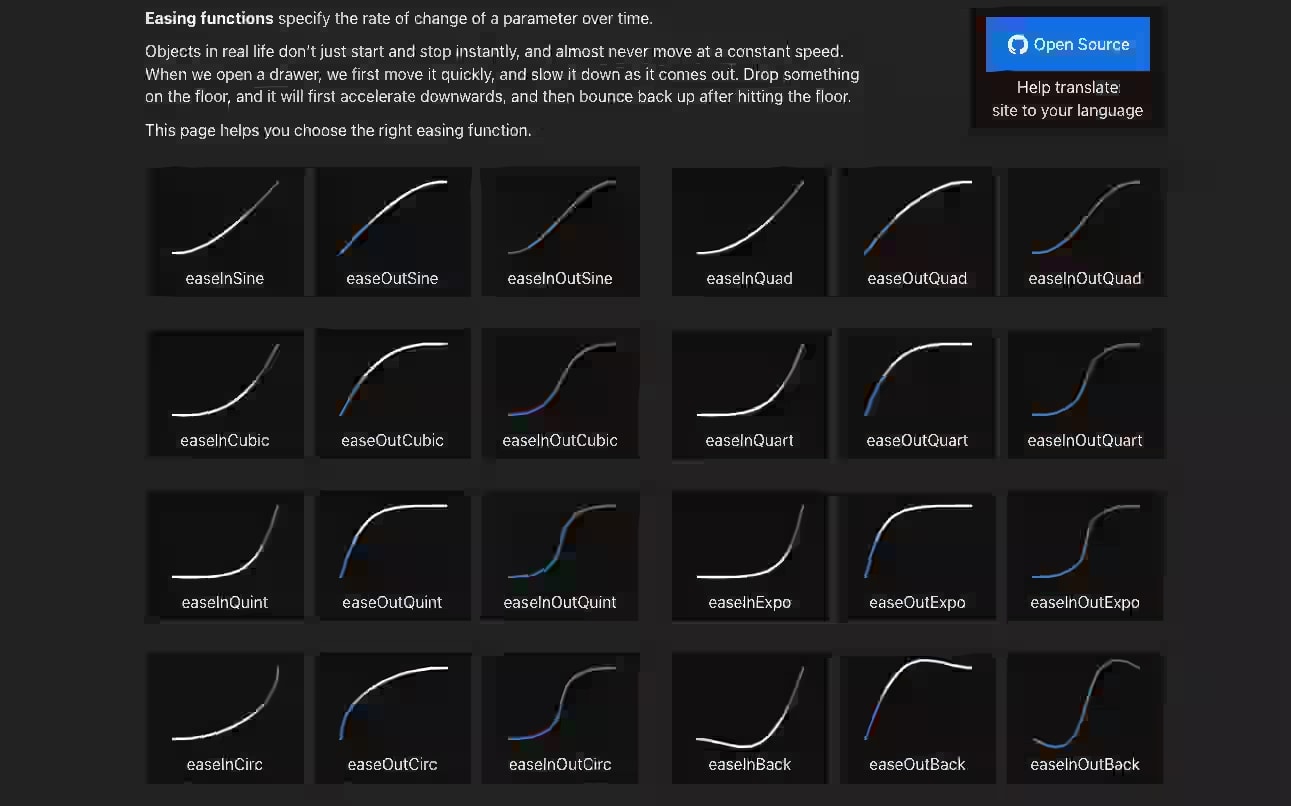Click the easeInQuint curve preview
Screen dimensions: 1291x806
pos(225,554)
